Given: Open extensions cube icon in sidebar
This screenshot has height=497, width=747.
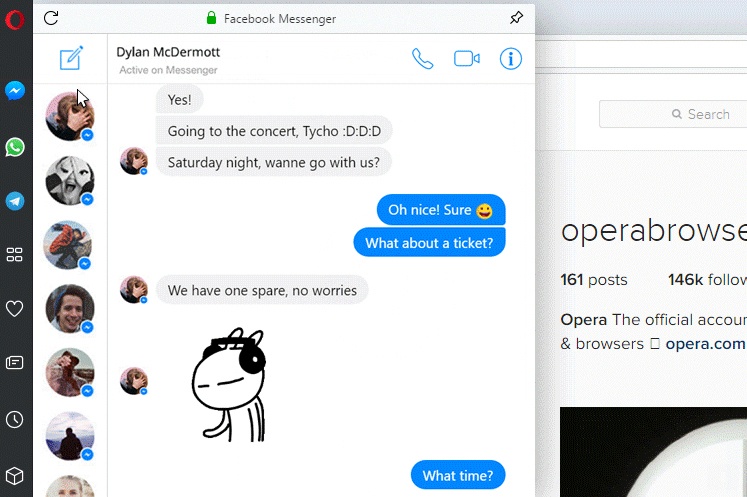Looking at the screenshot, I should point(14,476).
